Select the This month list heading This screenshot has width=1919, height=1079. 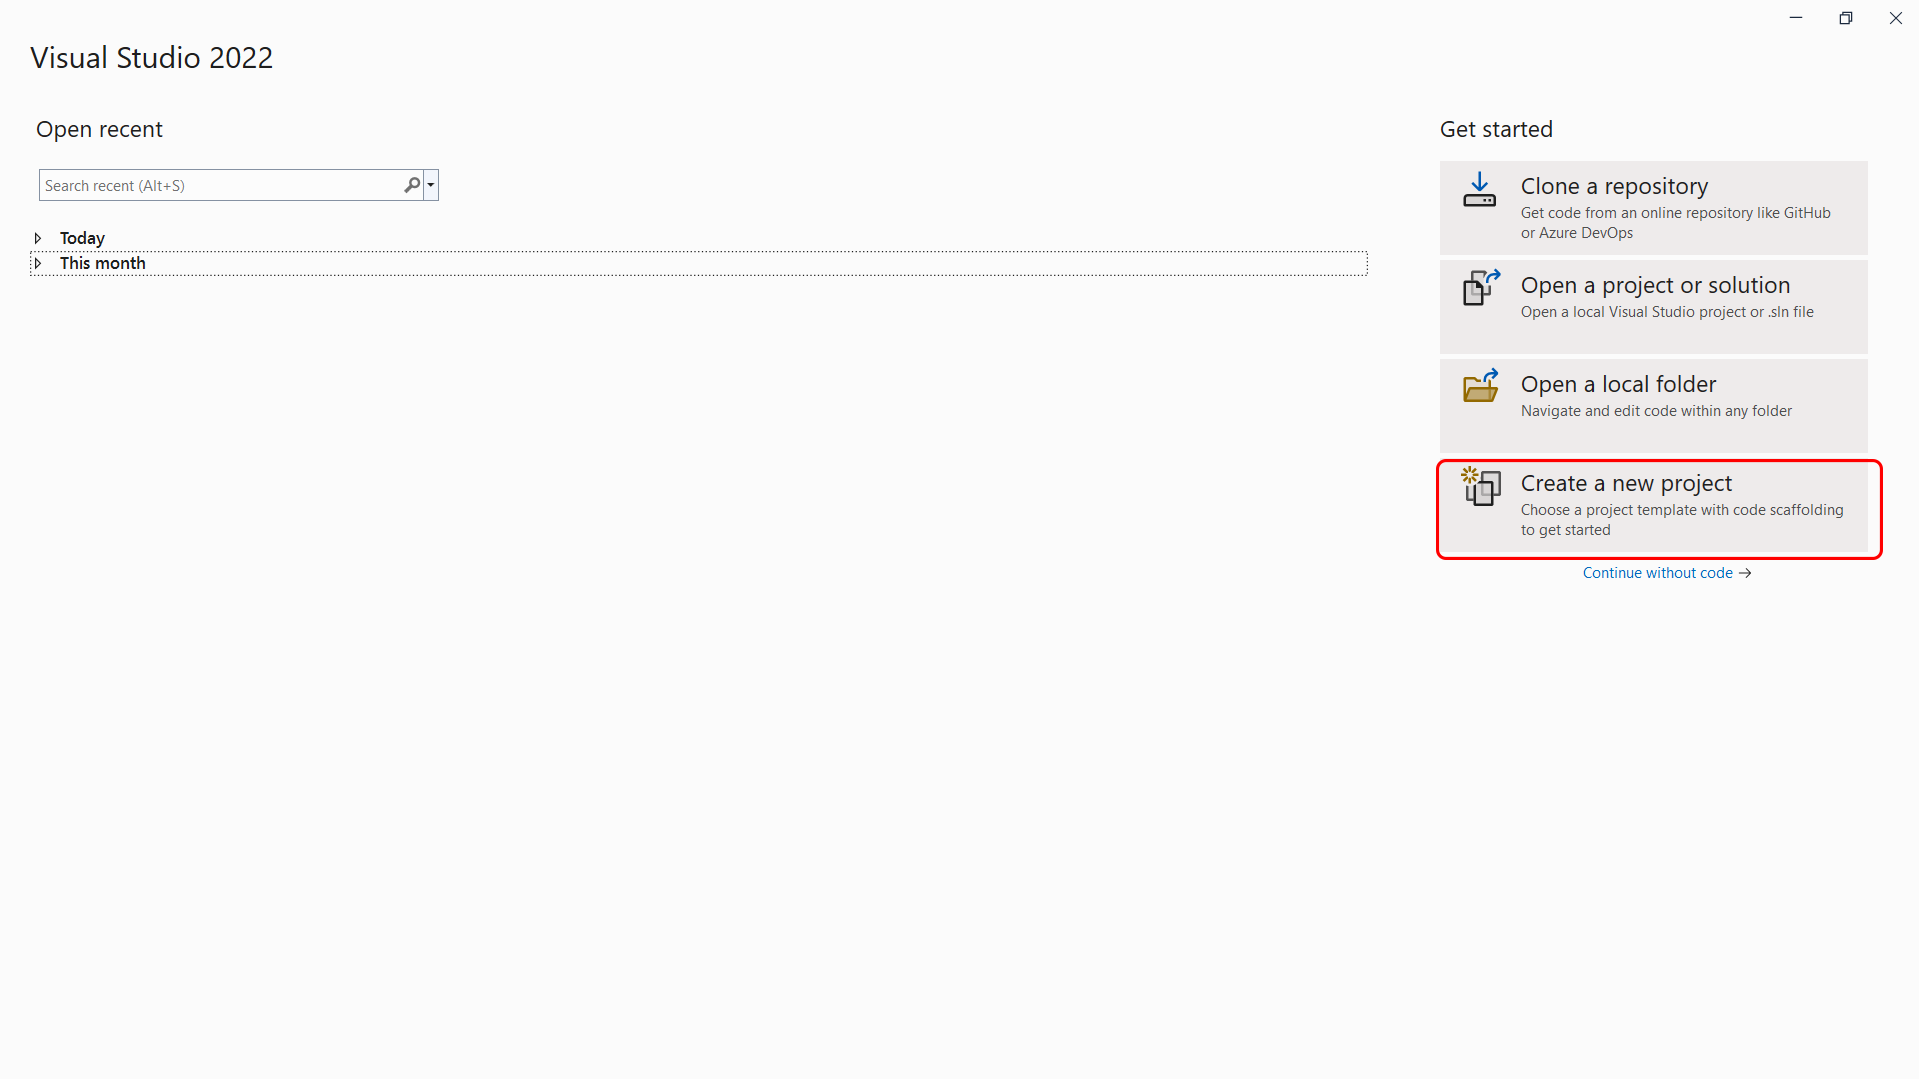(103, 263)
